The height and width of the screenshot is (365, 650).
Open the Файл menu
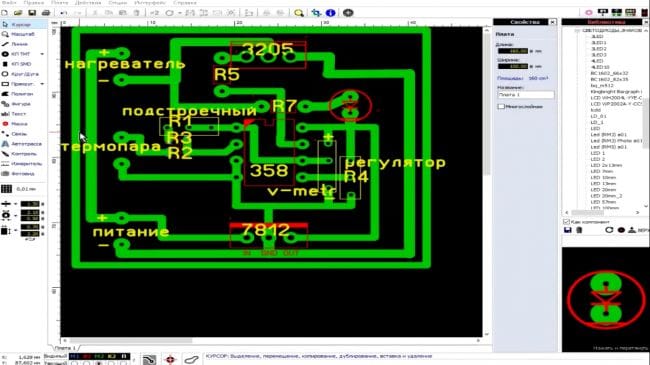click(9, 2)
